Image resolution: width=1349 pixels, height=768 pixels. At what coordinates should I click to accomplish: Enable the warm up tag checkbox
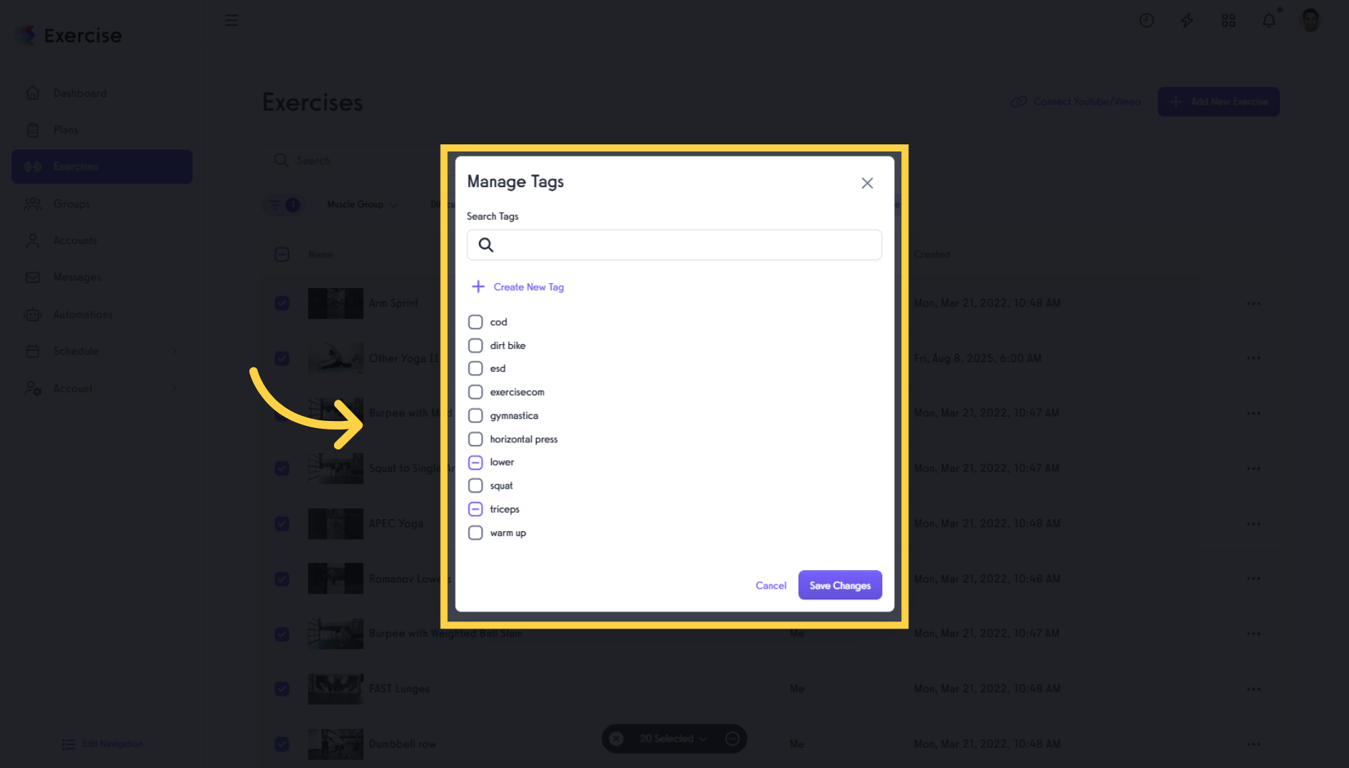point(475,532)
